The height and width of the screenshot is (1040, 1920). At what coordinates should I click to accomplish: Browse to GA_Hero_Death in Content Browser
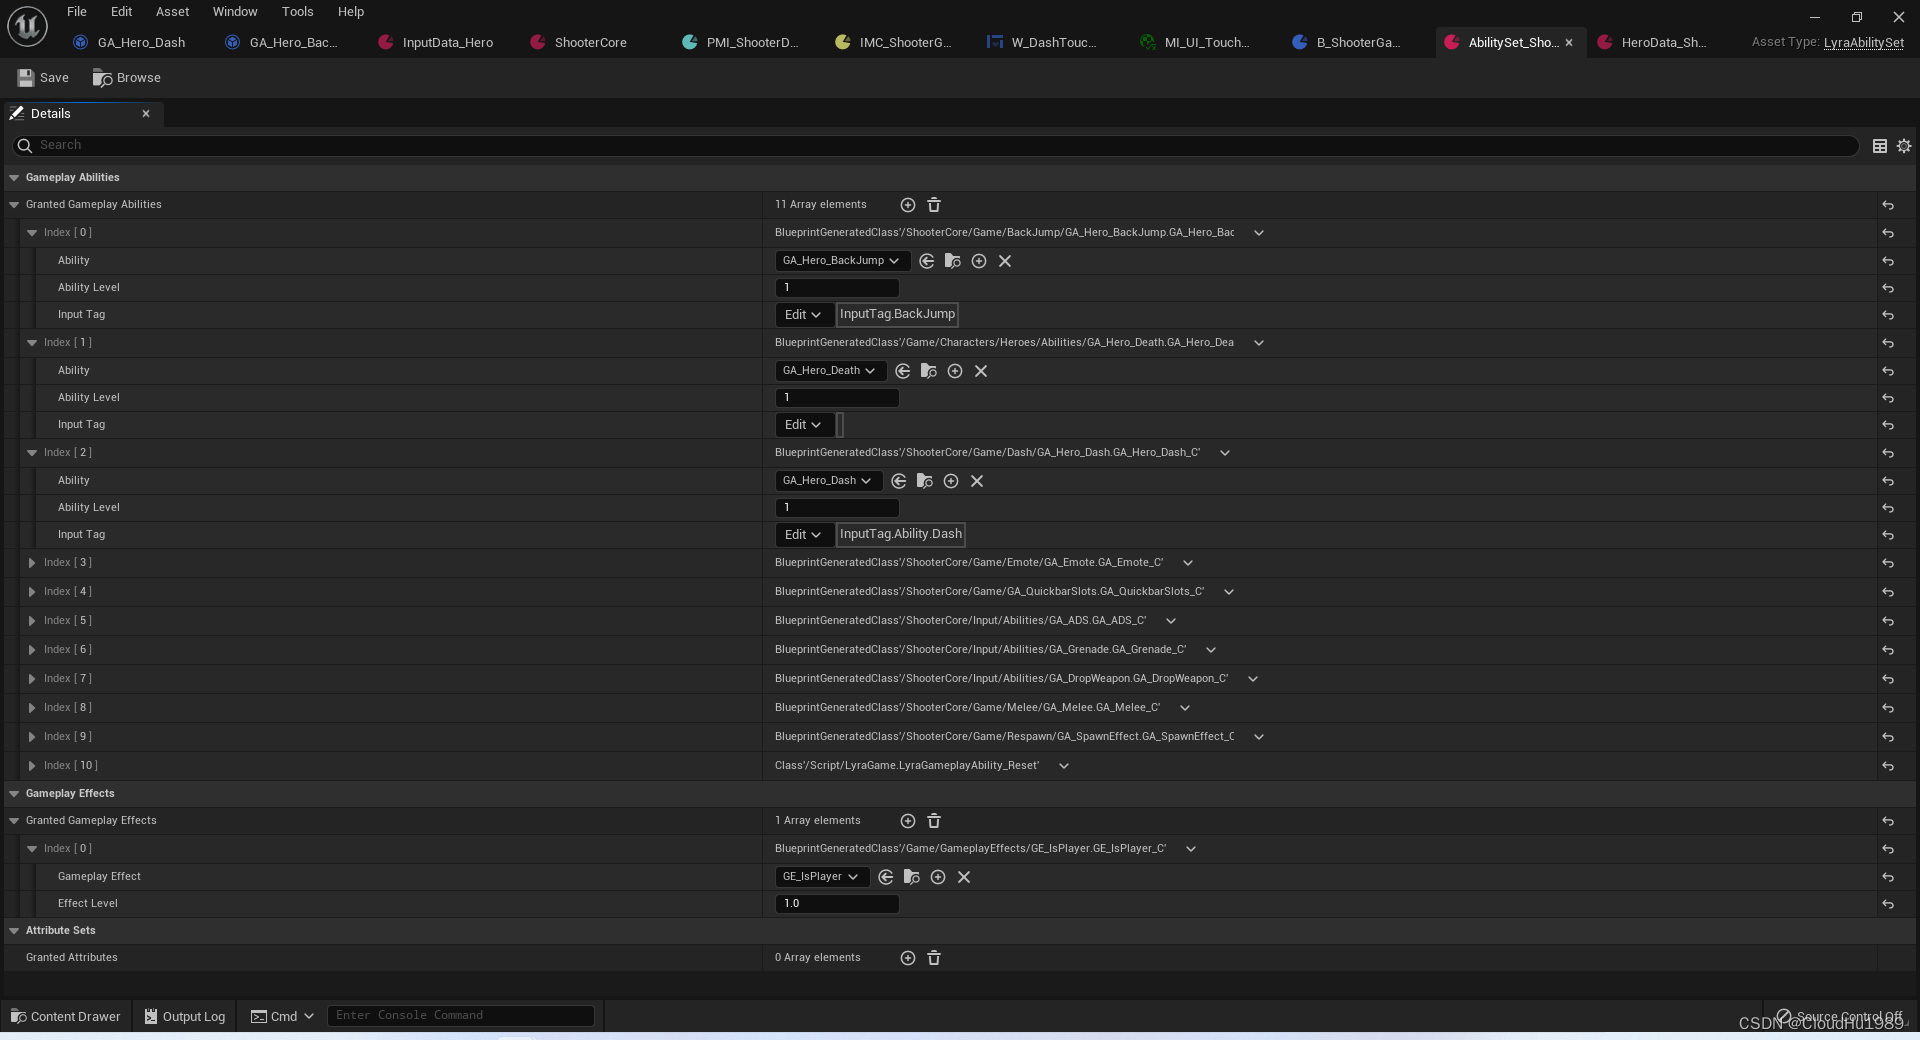929,371
